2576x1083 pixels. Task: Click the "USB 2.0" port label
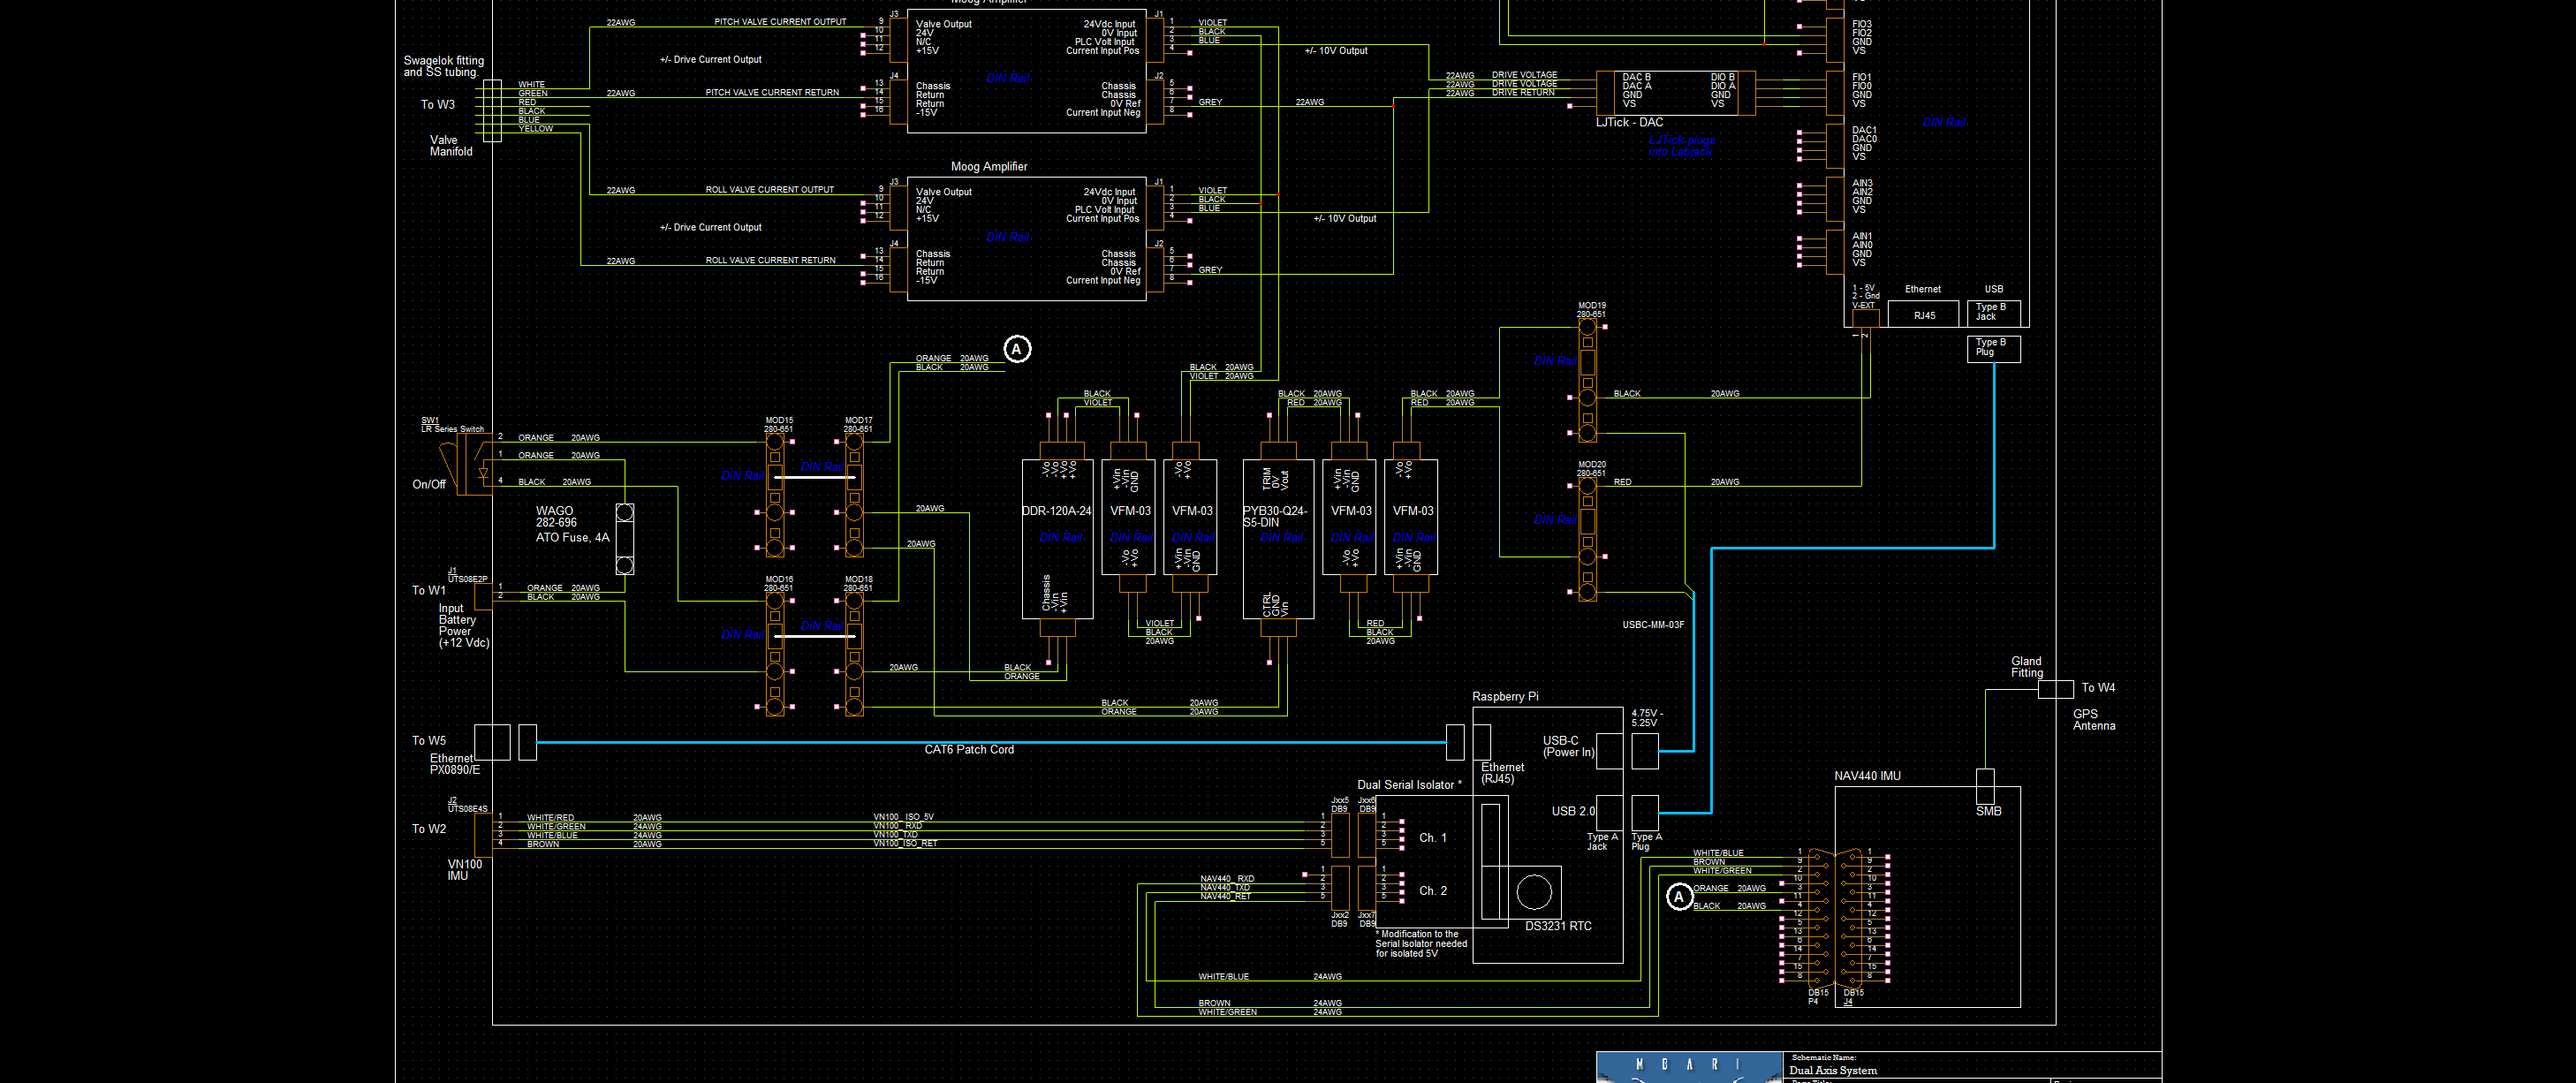(1573, 811)
